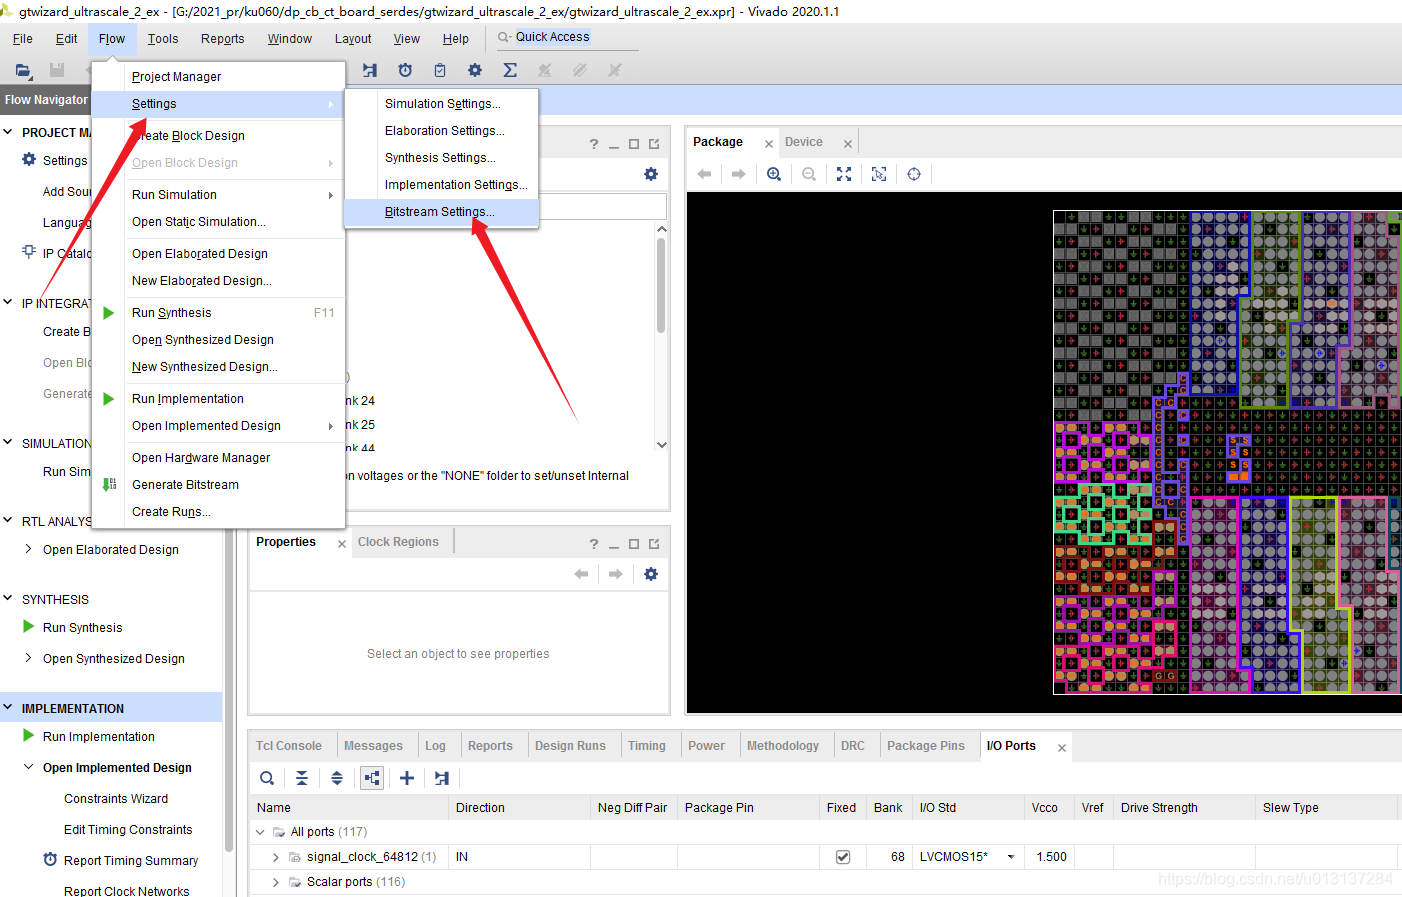
Task: Collapse the PROJECT MANAGER section
Action: click(x=8, y=132)
